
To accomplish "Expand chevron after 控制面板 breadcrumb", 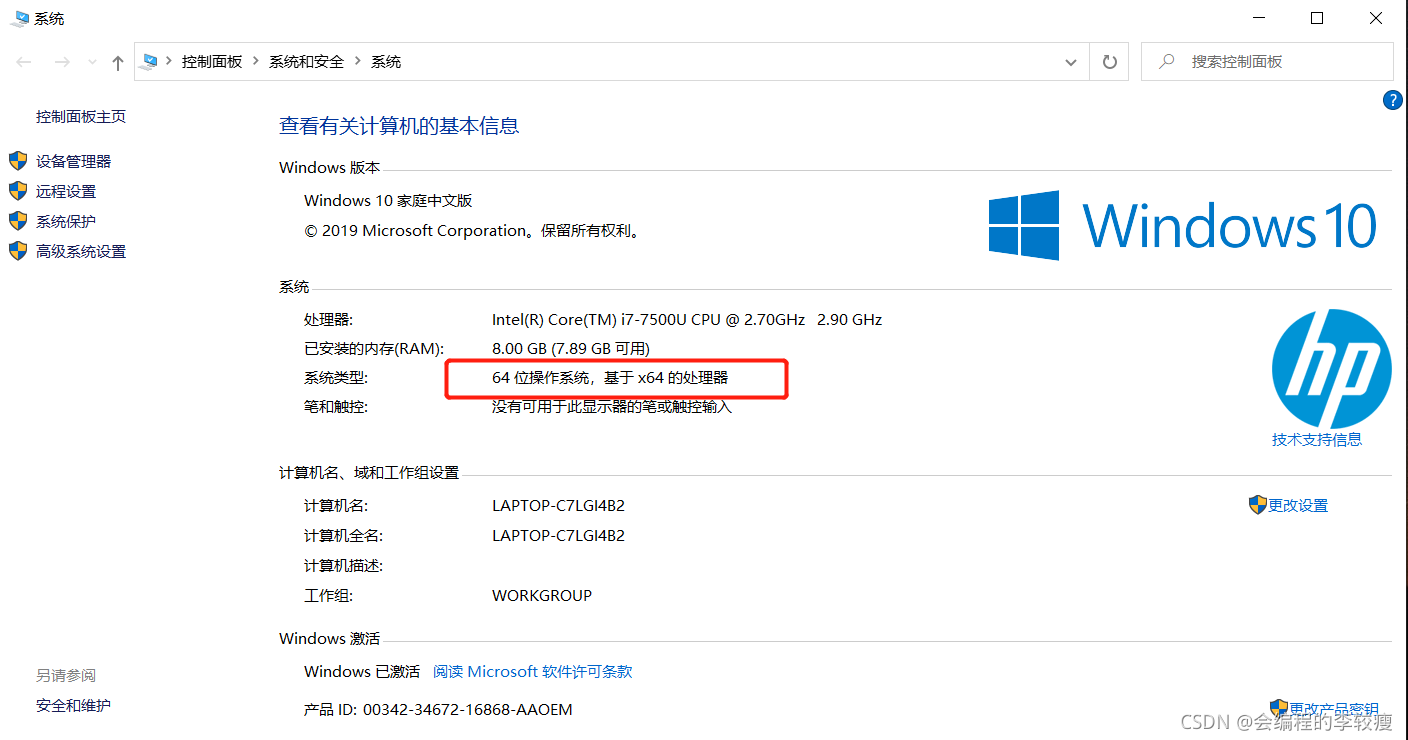I will (256, 62).
